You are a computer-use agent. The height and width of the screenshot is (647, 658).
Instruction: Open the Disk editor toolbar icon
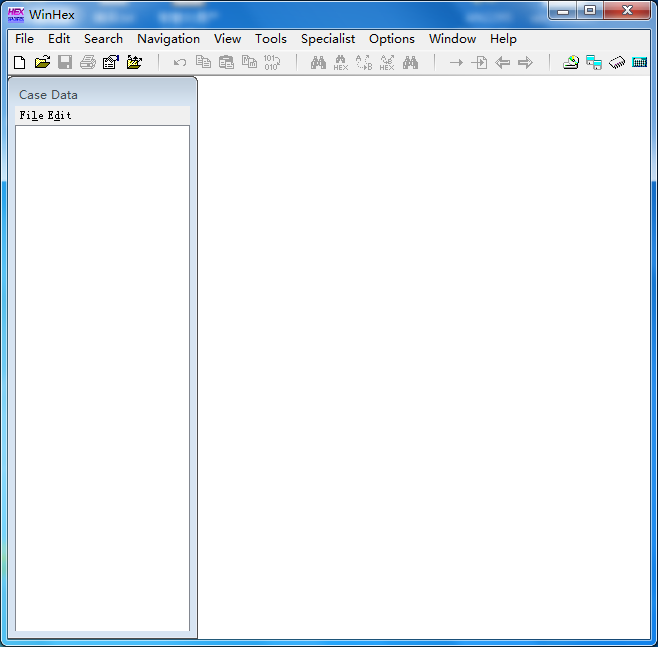click(x=571, y=63)
